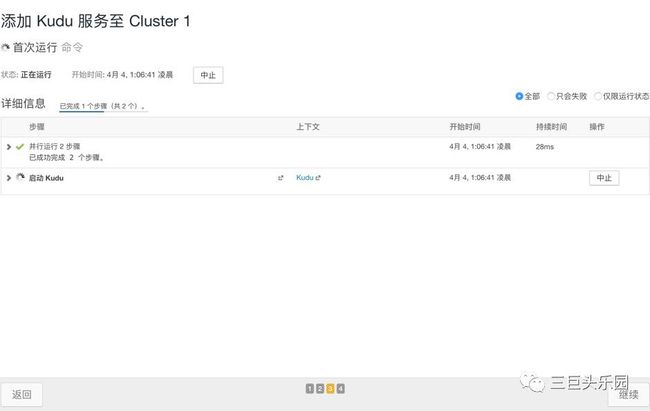The height and width of the screenshot is (411, 650).
Task: Select the 只会失败 filter option
Action: (549, 96)
